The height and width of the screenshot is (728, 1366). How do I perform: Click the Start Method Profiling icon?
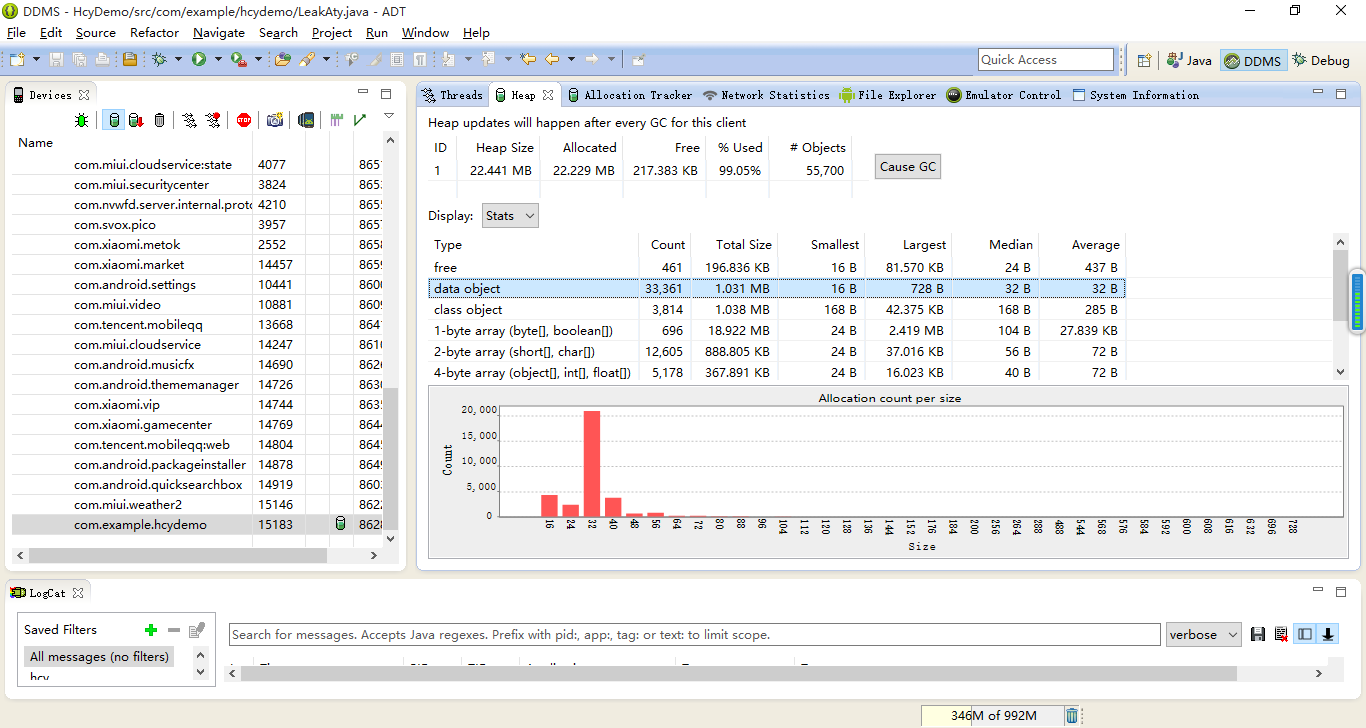(x=213, y=121)
